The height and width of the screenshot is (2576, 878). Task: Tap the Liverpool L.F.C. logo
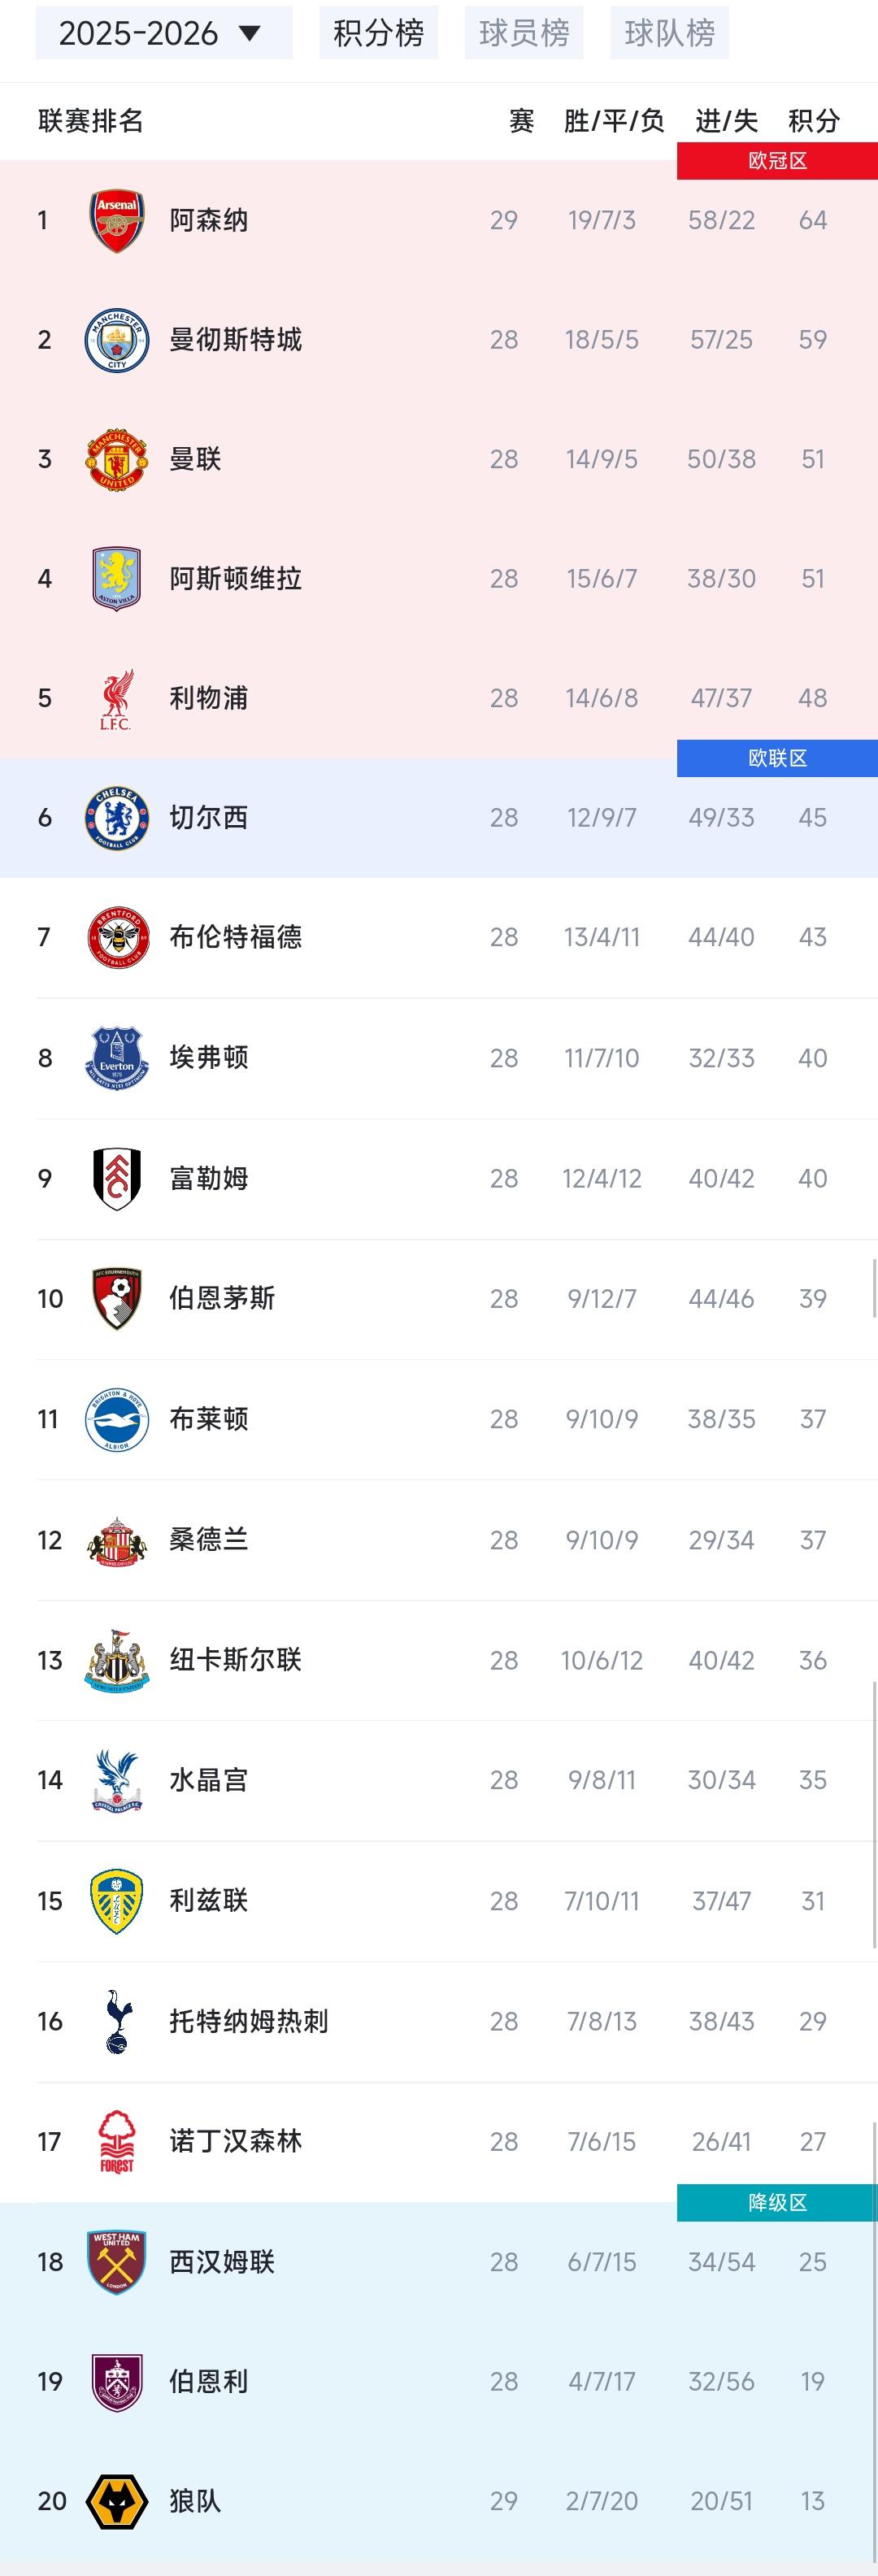click(x=117, y=698)
